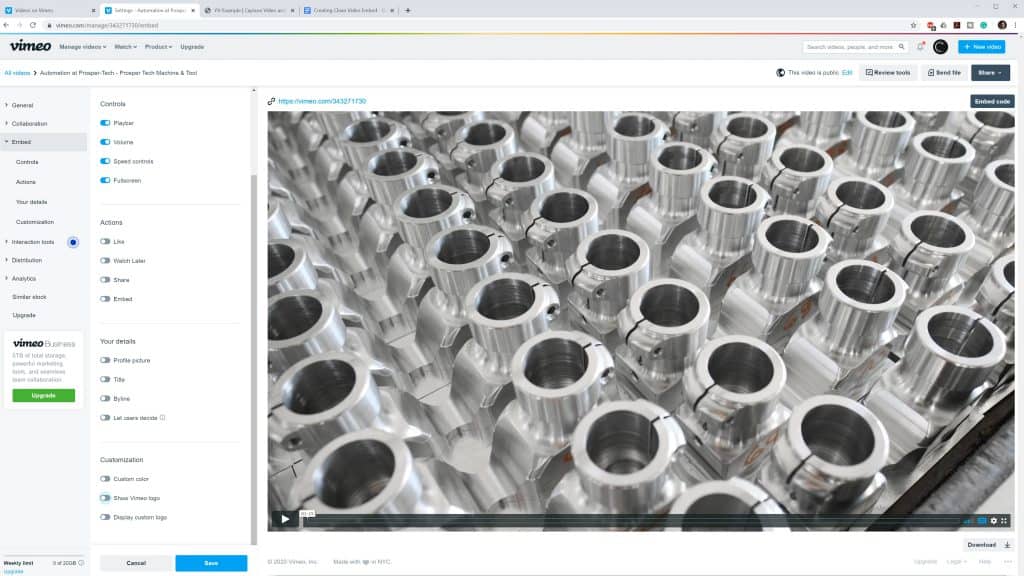Viewport: 1024px width, 576px height.
Task: Enable the Title toggle
Action: pos(105,379)
